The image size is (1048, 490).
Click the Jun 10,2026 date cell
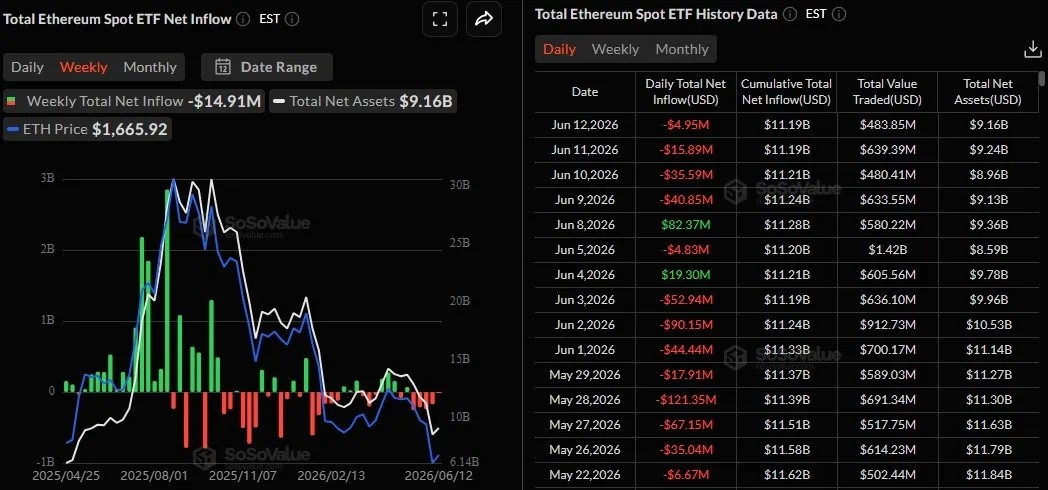pos(585,174)
